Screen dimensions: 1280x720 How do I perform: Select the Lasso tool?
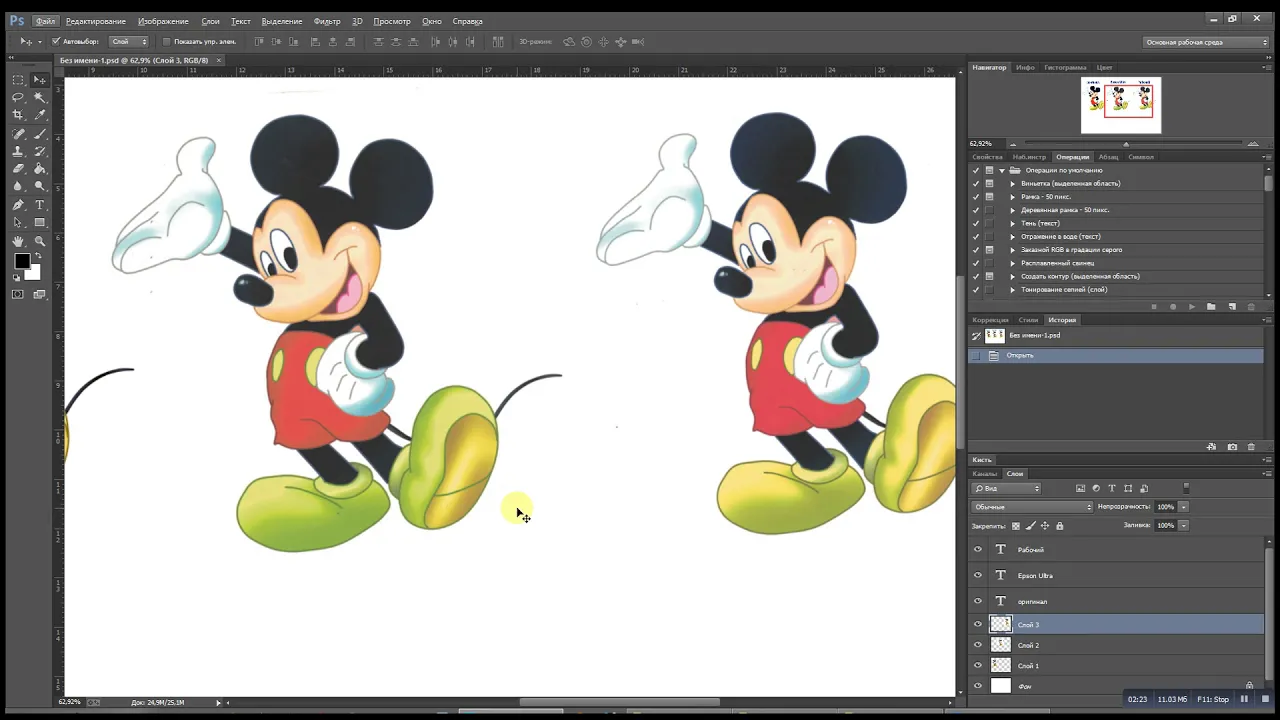click(18, 97)
